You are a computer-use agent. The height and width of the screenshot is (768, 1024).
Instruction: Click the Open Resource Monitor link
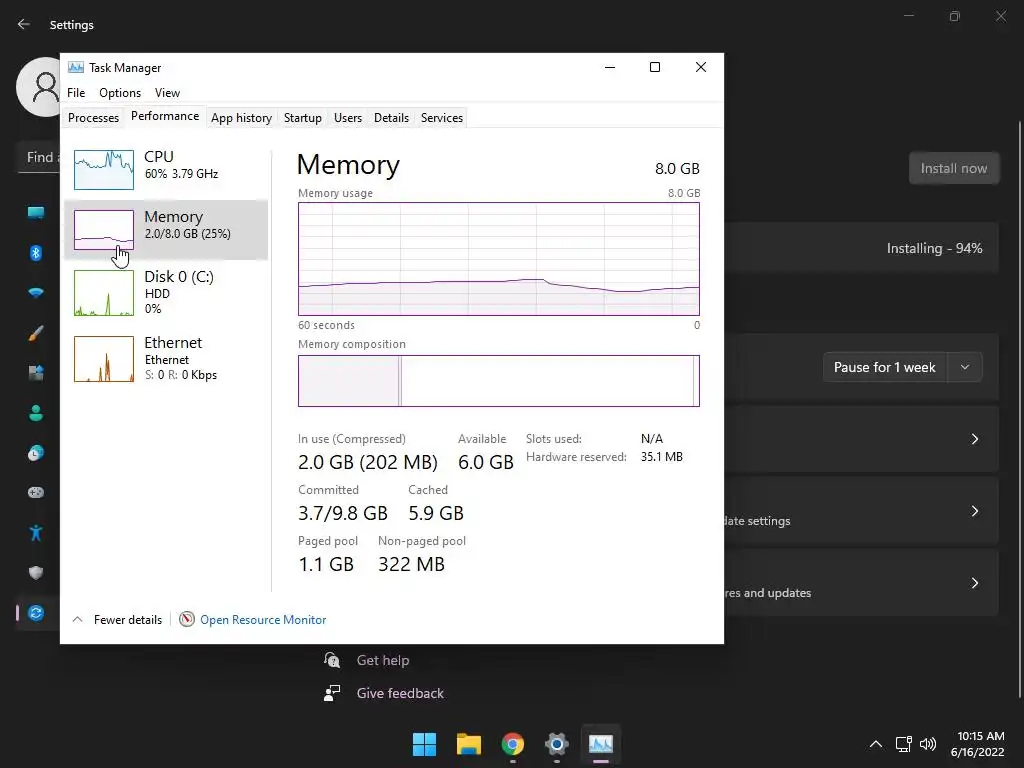pyautogui.click(x=263, y=620)
